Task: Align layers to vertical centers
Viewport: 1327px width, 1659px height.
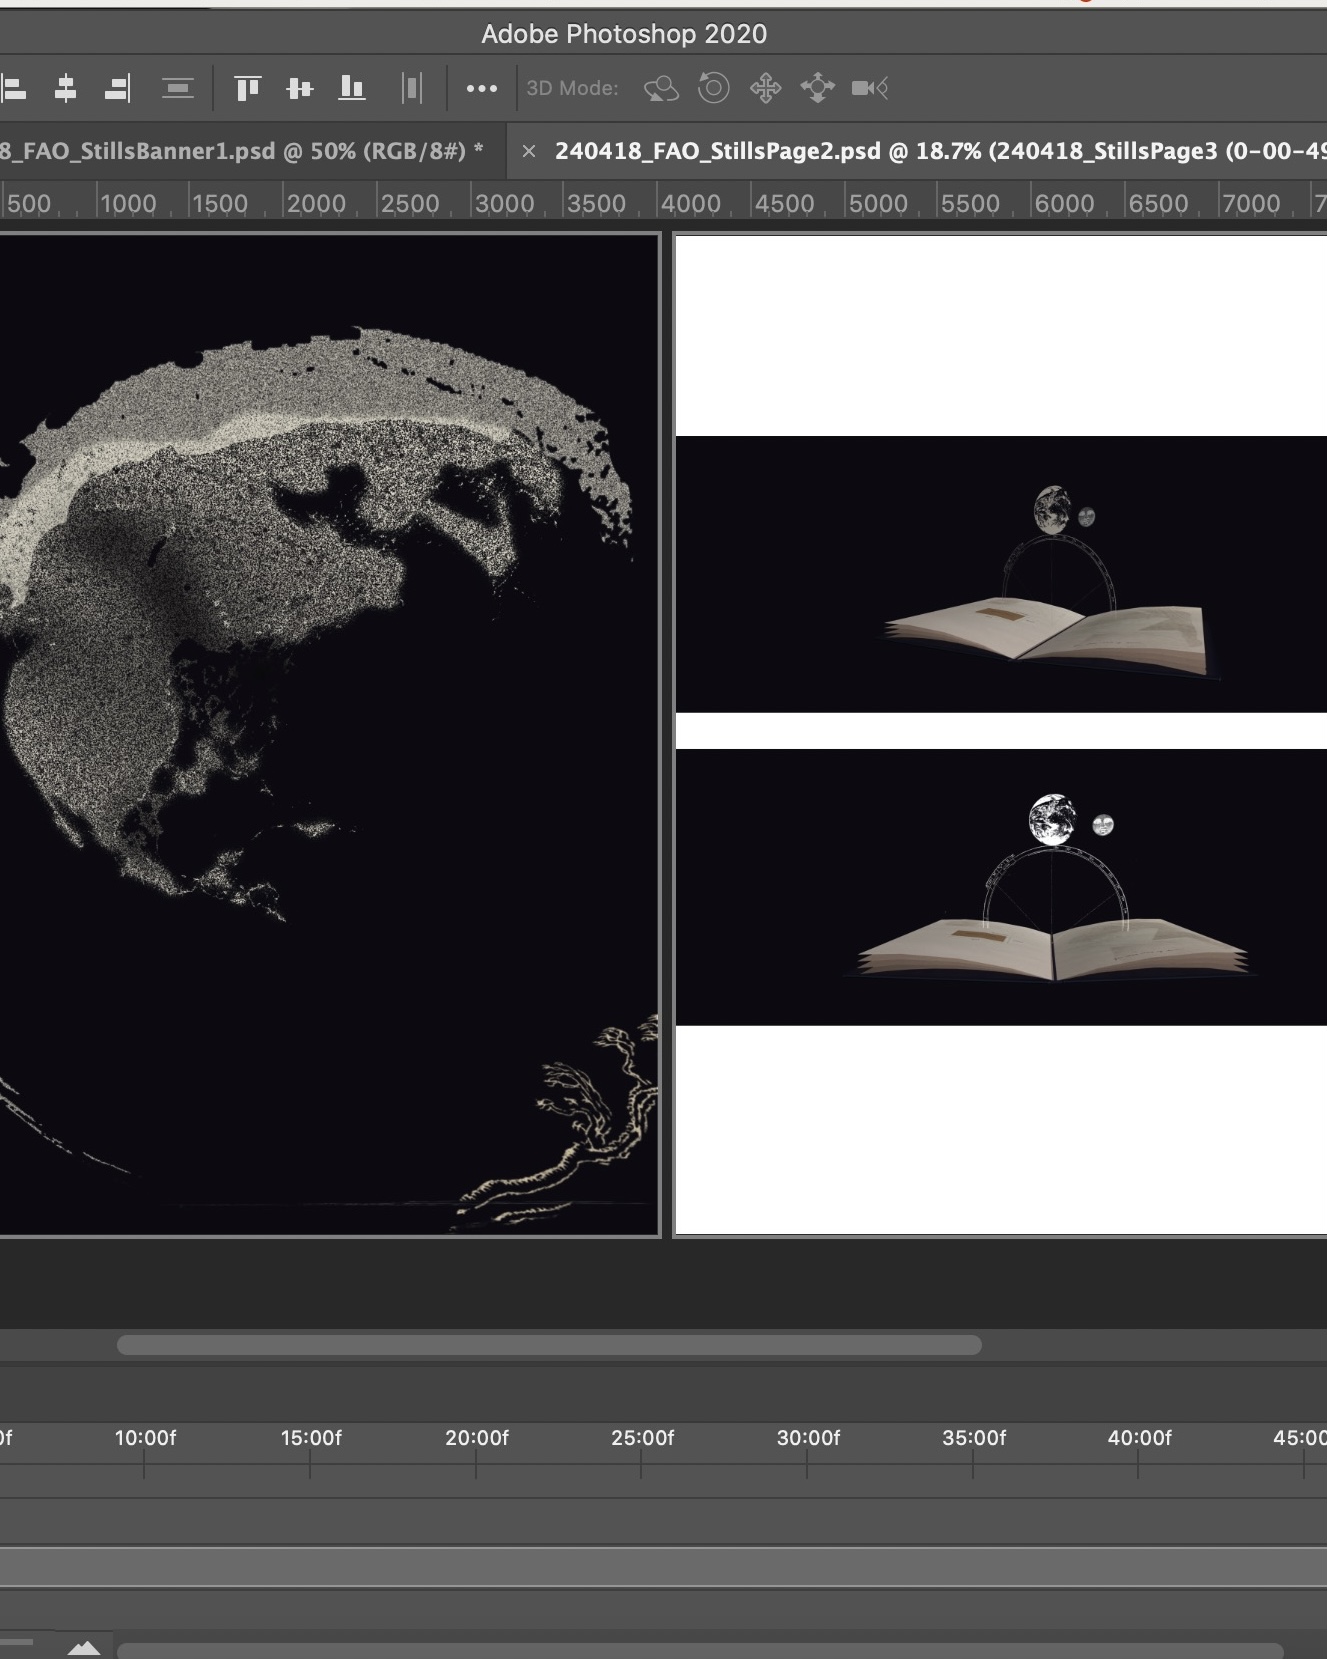Action: (x=299, y=88)
